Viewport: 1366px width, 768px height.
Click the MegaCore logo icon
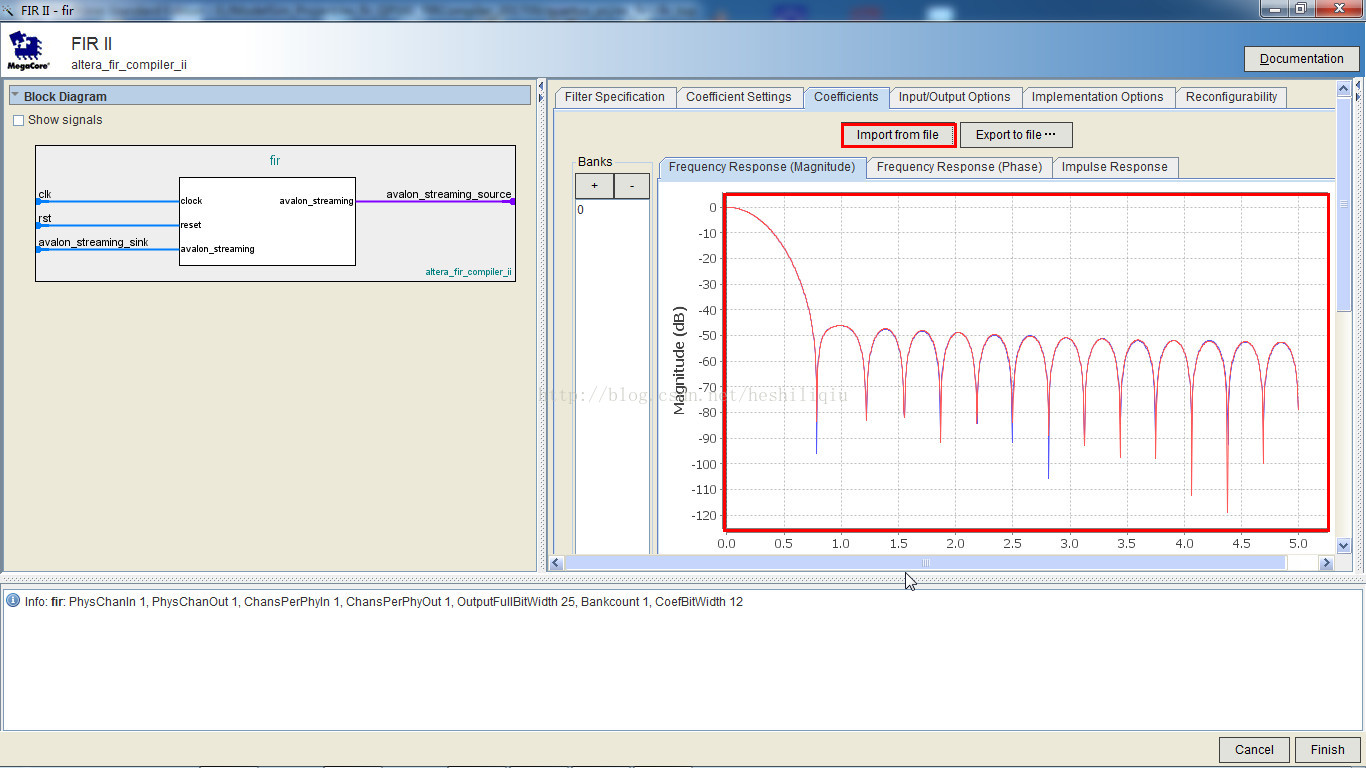click(x=28, y=49)
